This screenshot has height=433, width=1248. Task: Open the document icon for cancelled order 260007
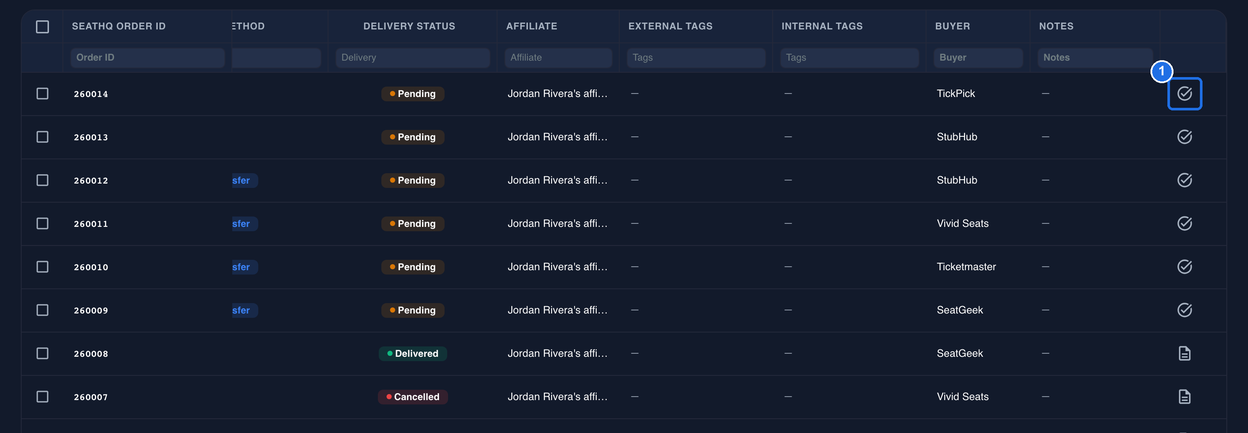[x=1185, y=397]
